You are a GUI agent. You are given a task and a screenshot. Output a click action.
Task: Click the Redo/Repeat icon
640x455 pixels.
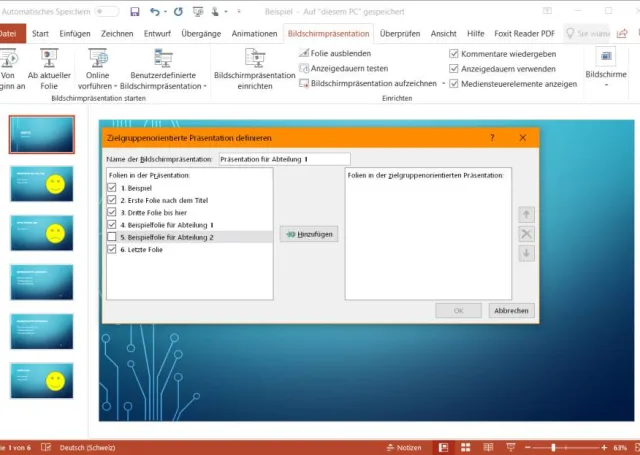(178, 11)
